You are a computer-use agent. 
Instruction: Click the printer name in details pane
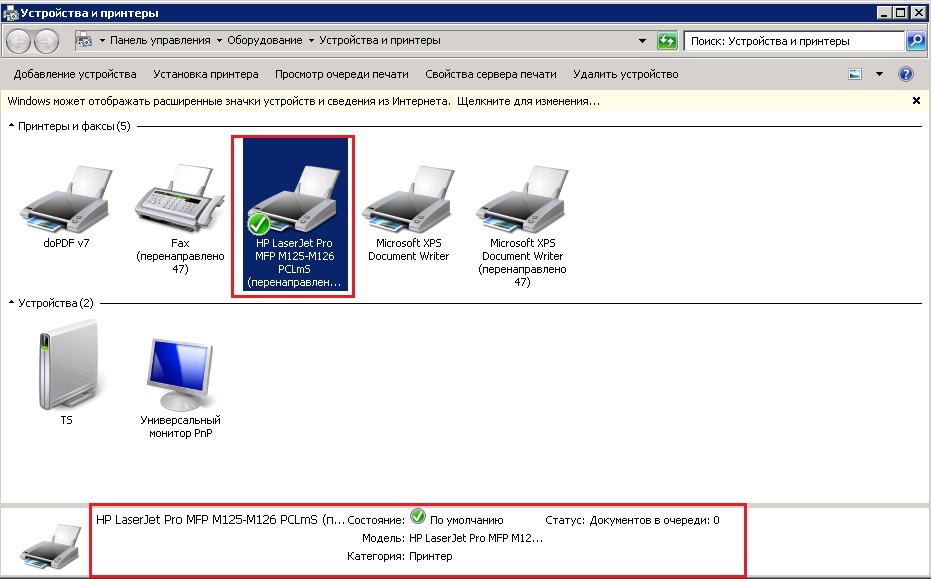[220, 520]
